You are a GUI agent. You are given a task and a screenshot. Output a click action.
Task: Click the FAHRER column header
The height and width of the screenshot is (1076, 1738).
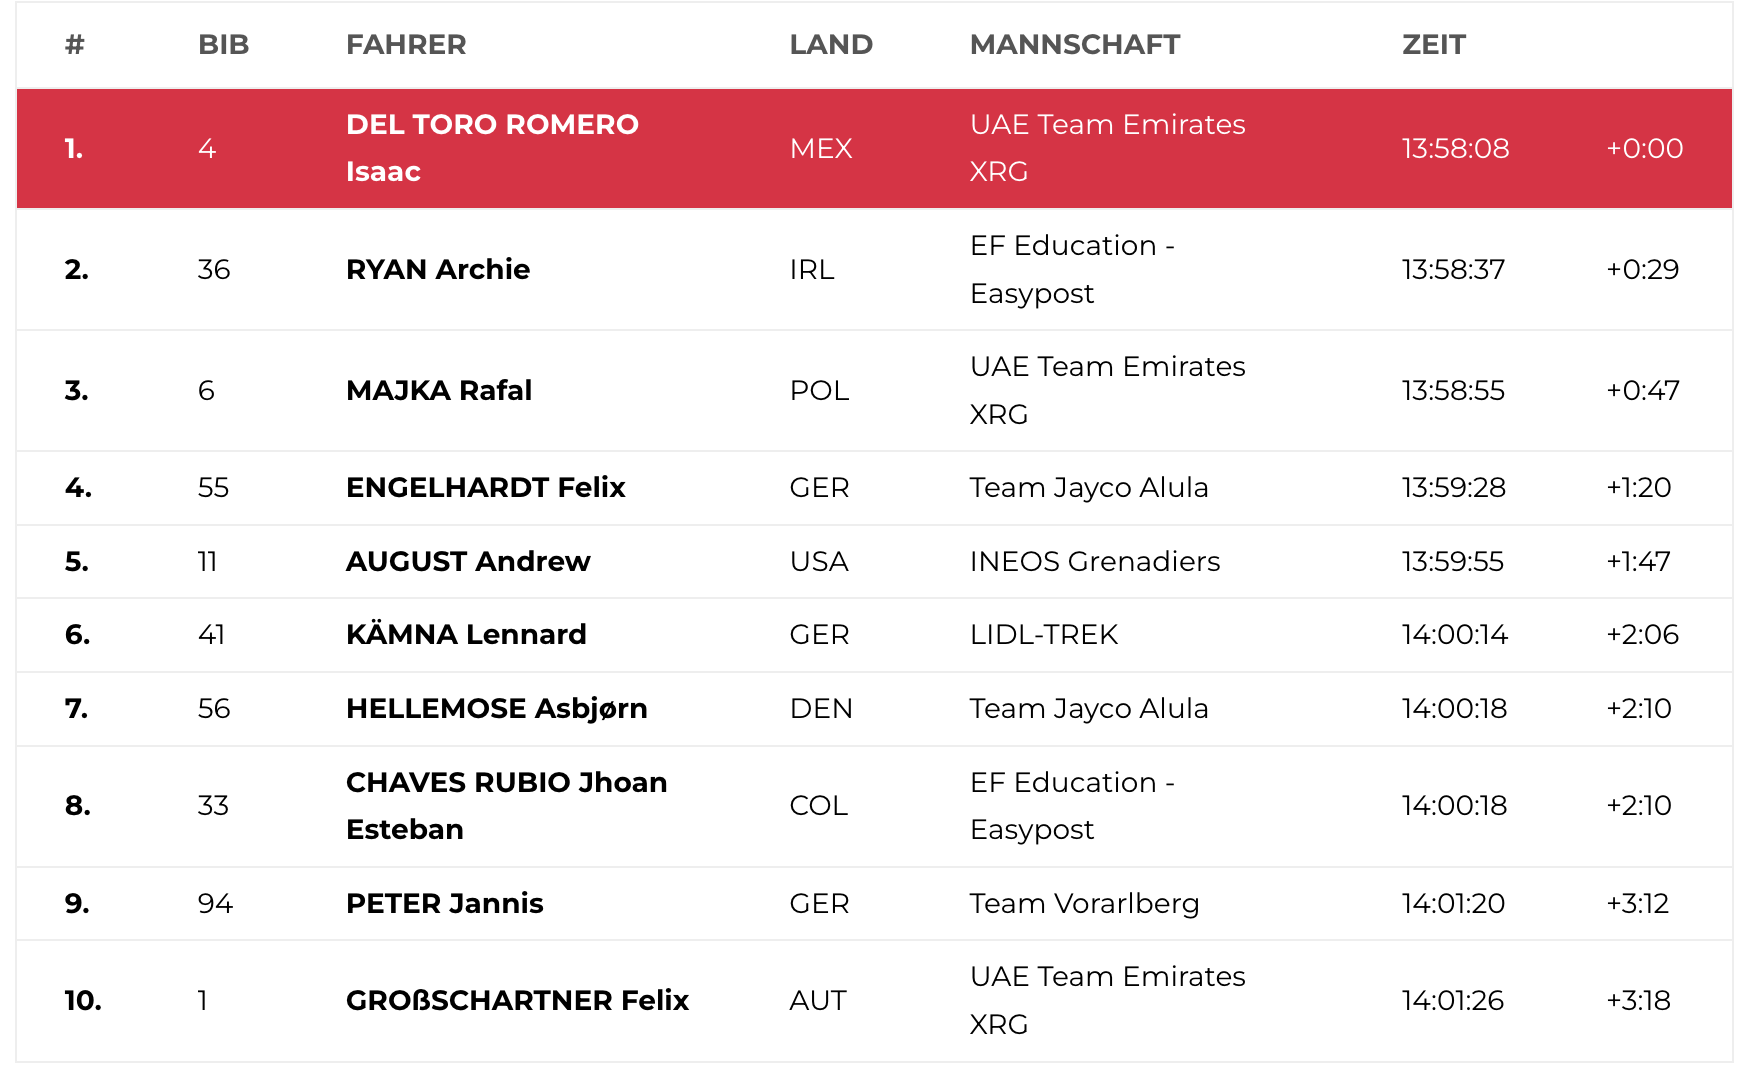pyautogui.click(x=406, y=45)
